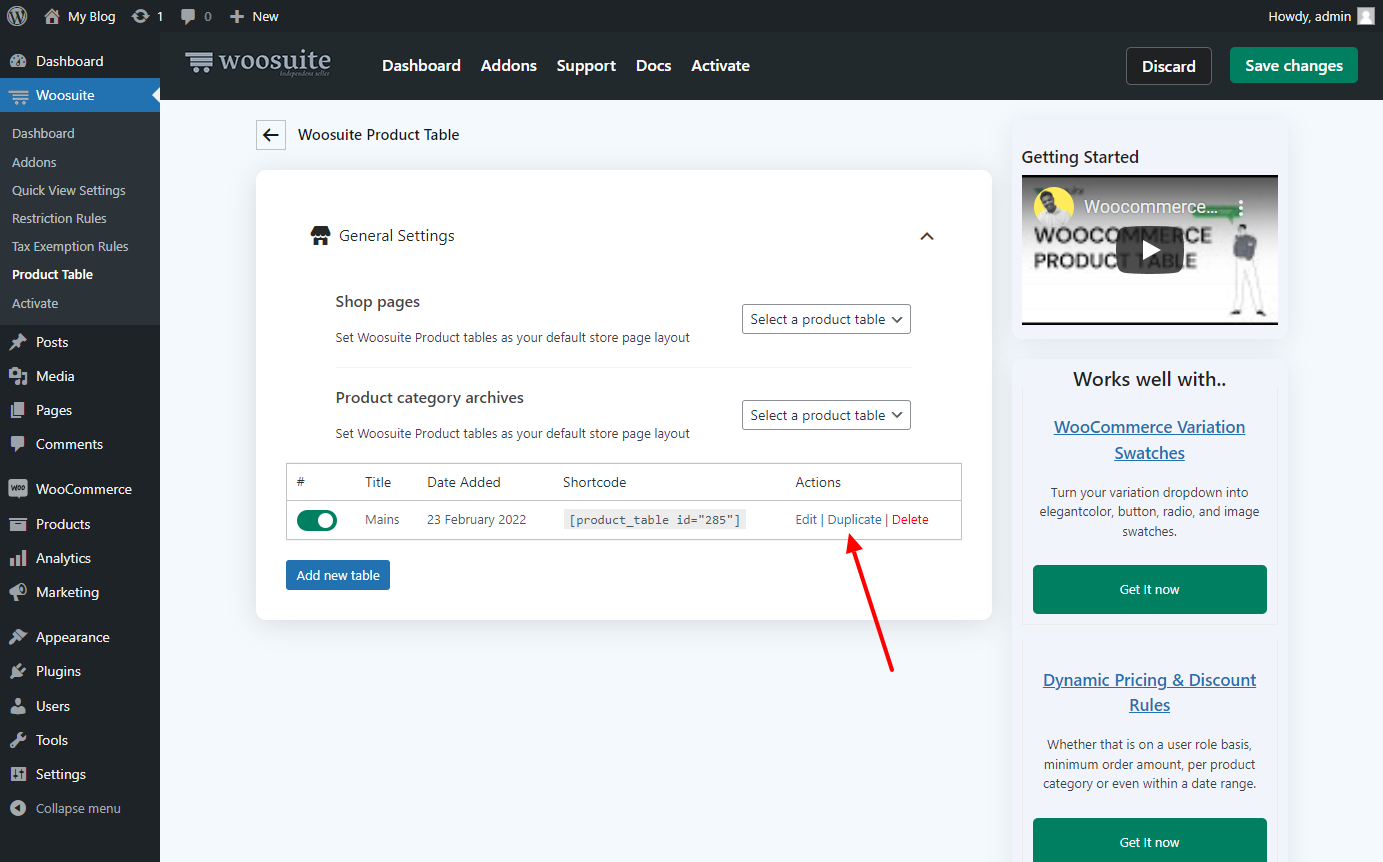This screenshot has width=1383, height=862.
Task: Open the Activate tab in header
Action: click(720, 66)
